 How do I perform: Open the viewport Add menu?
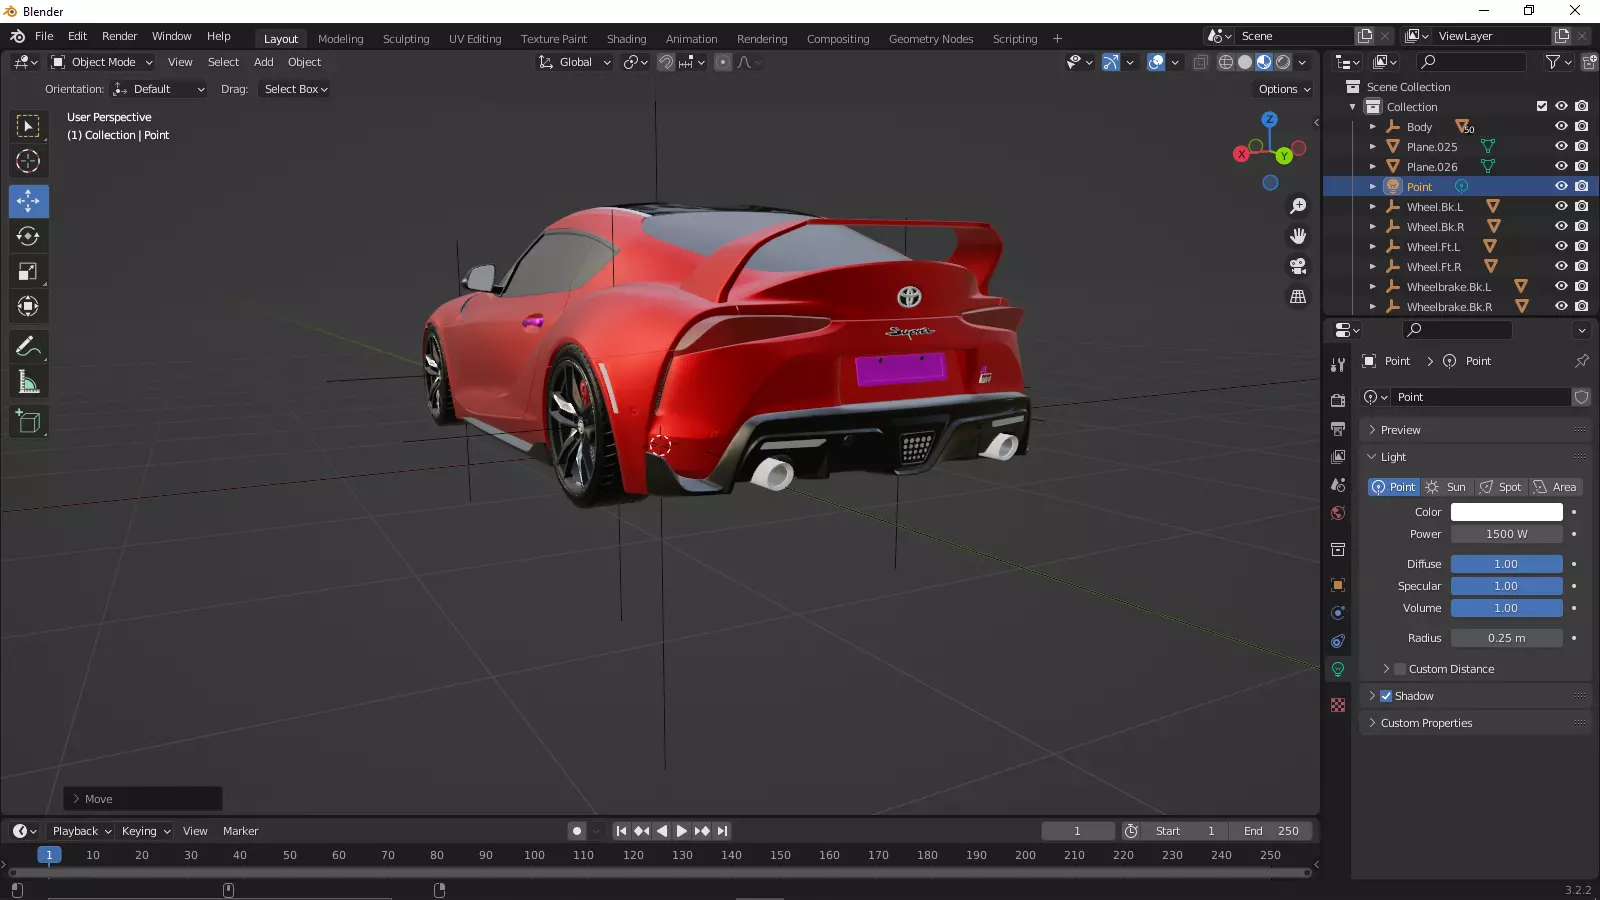(x=263, y=62)
